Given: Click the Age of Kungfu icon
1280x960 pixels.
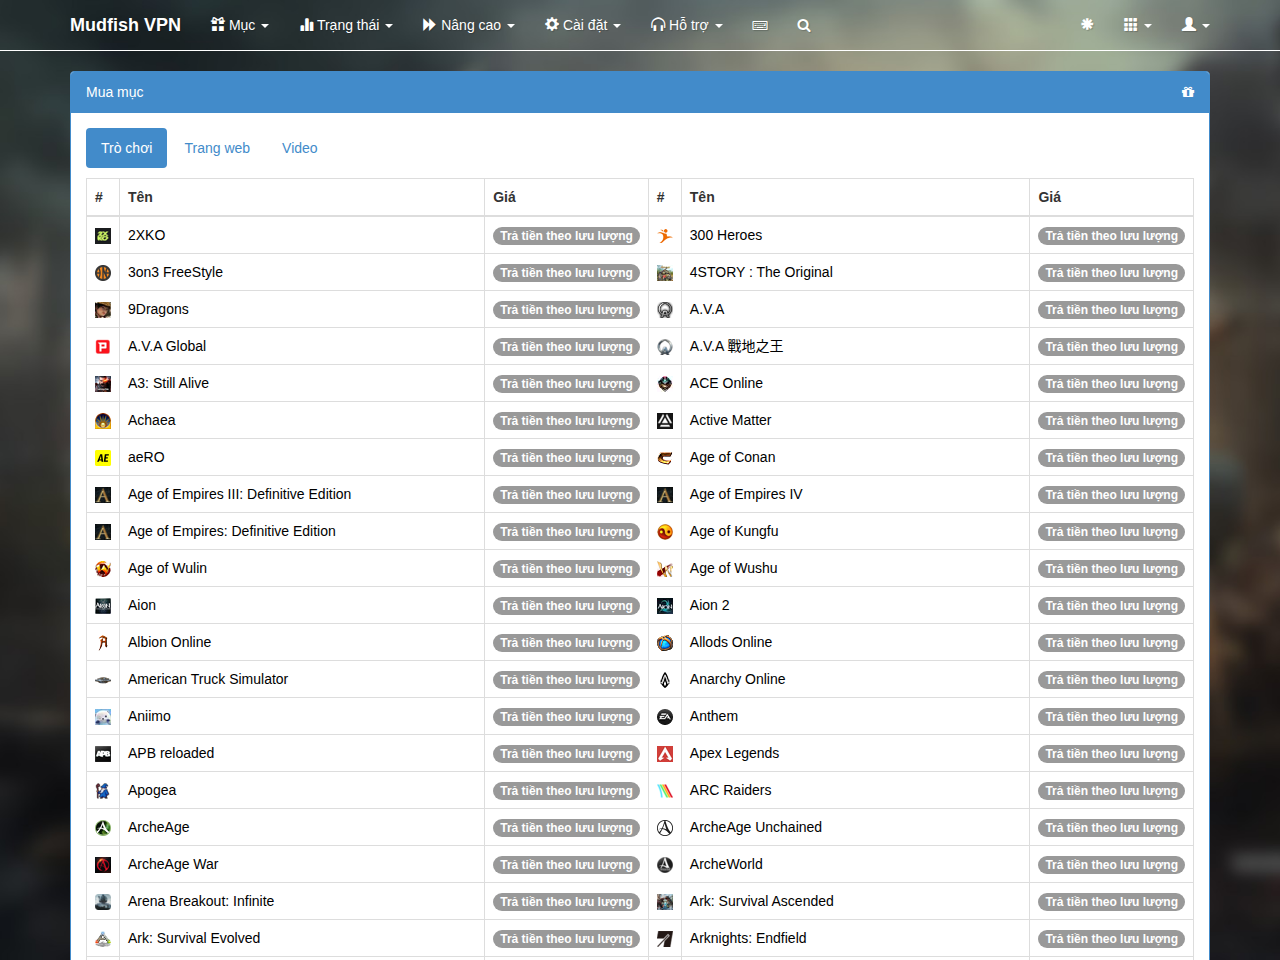Looking at the screenshot, I should click(665, 532).
